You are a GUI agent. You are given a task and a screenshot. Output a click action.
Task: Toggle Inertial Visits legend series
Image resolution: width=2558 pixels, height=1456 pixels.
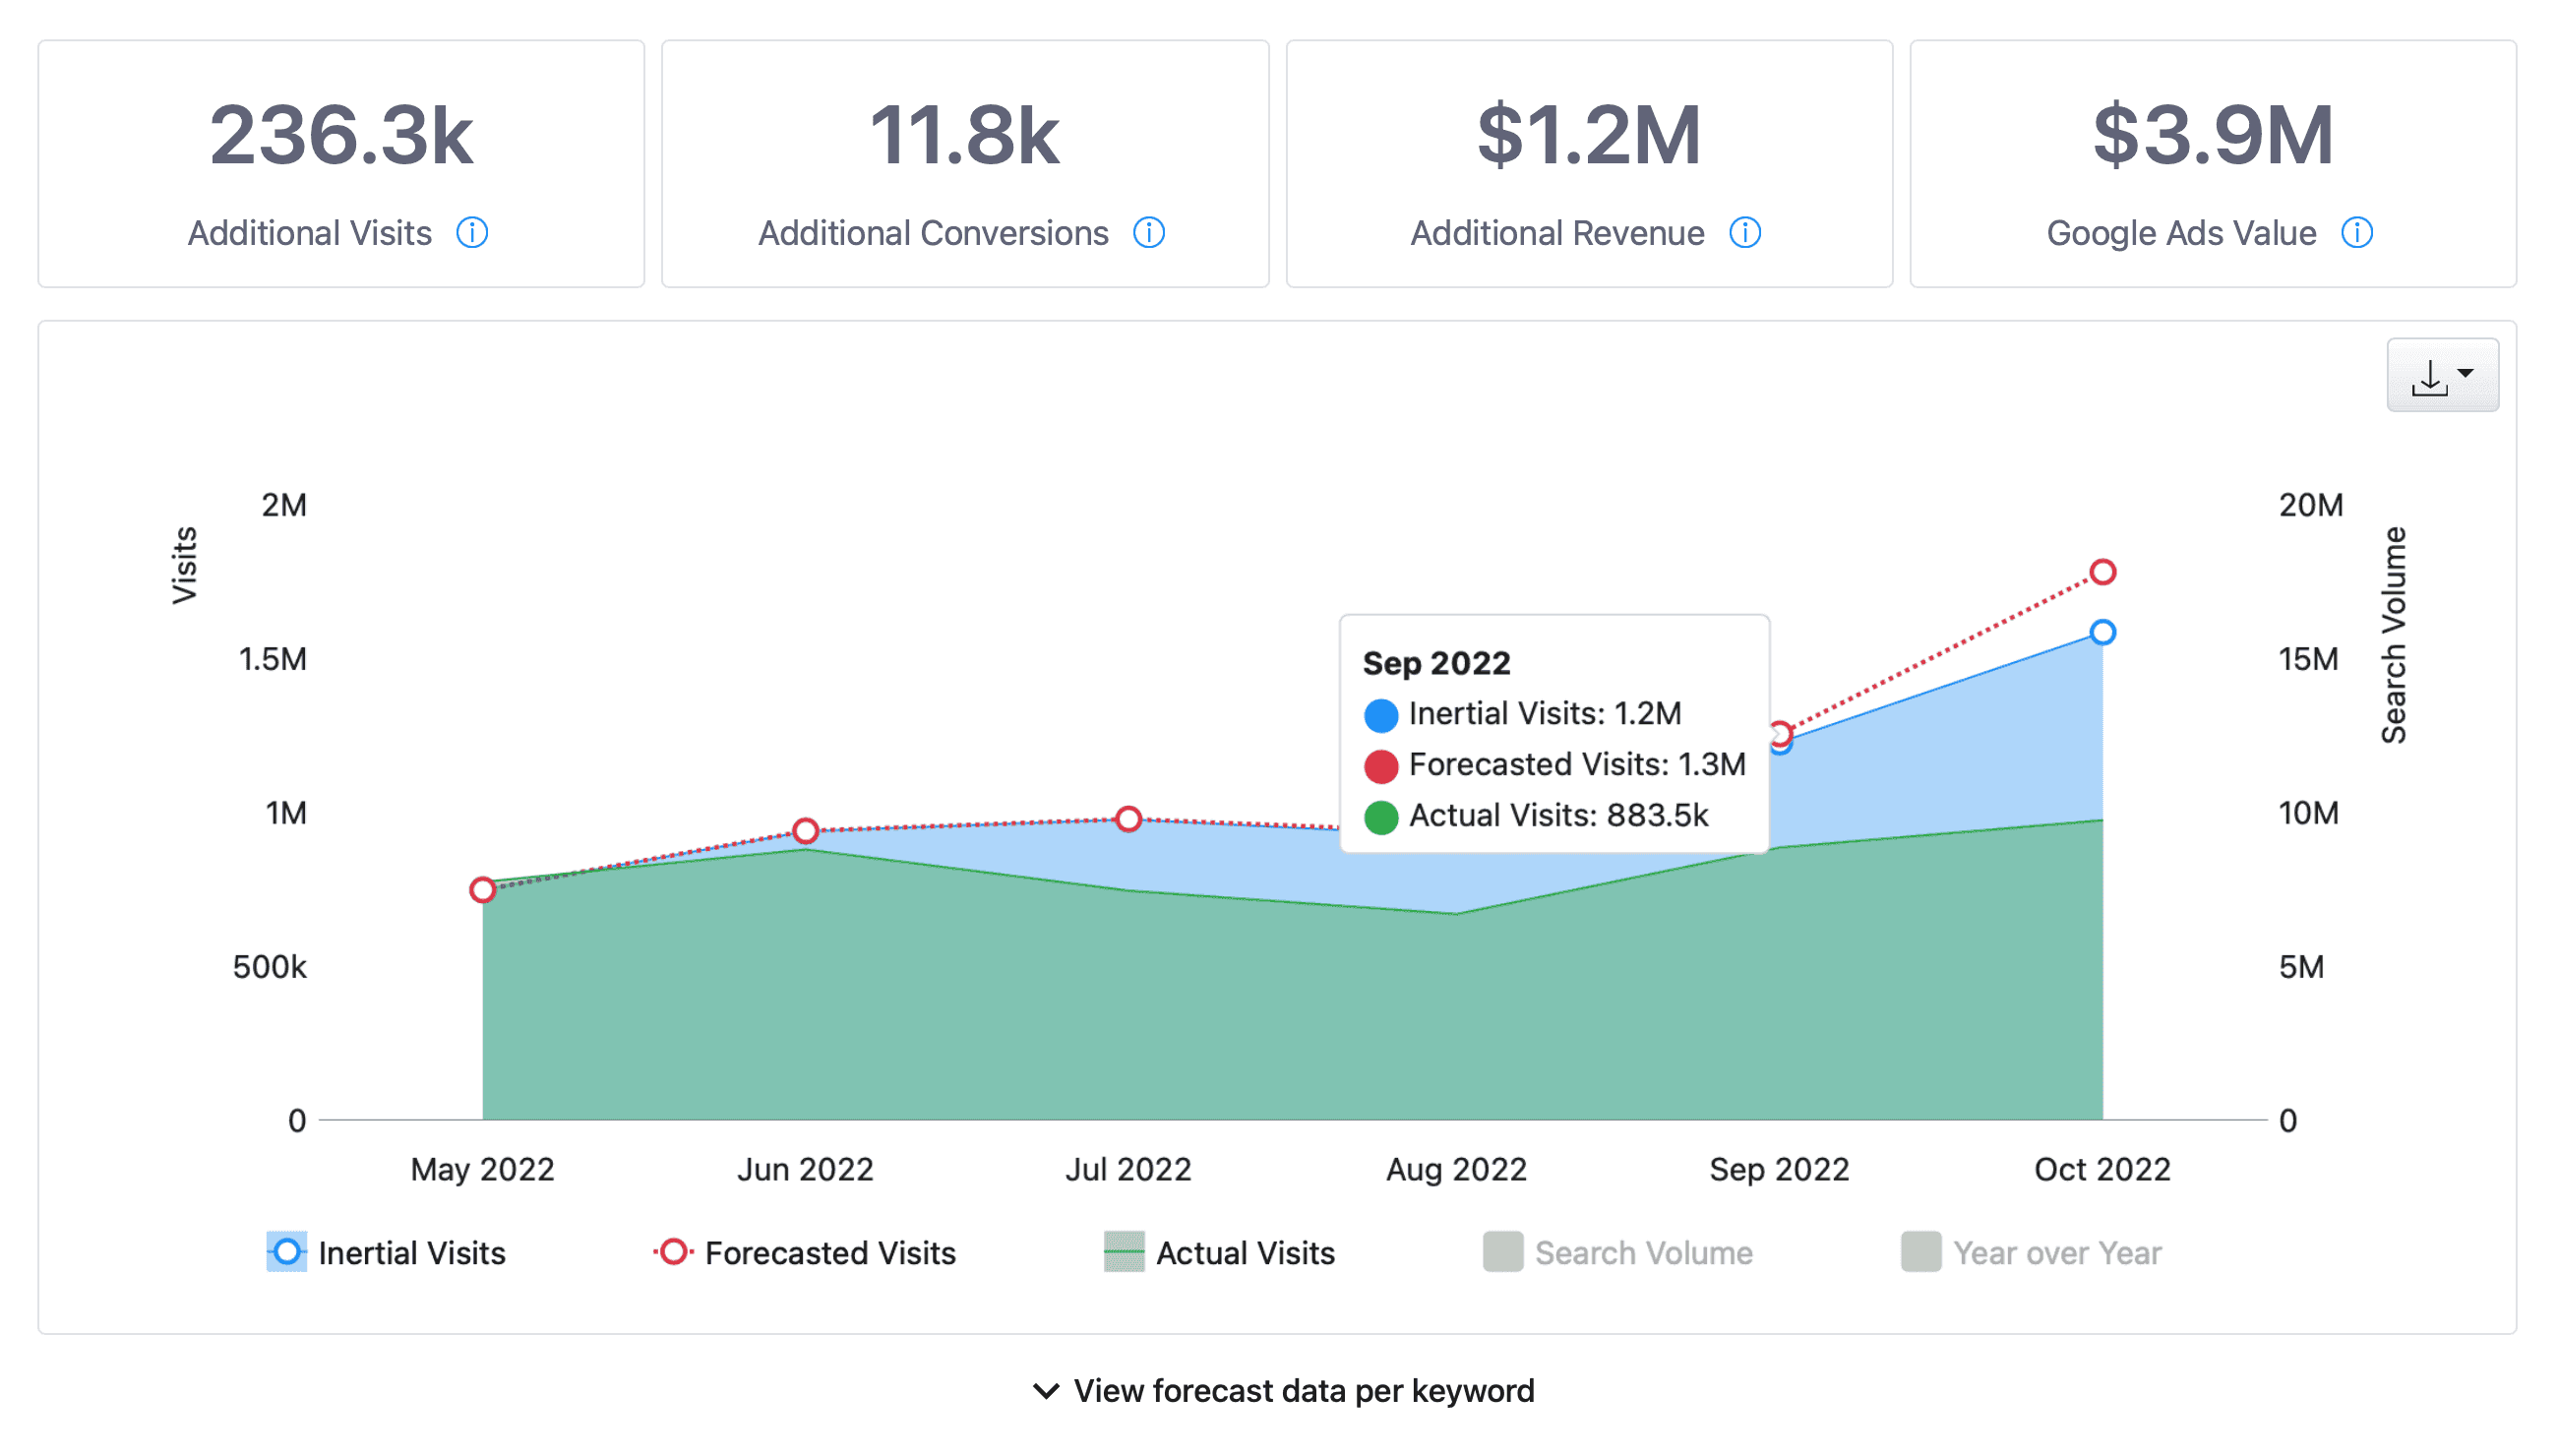click(x=386, y=1253)
